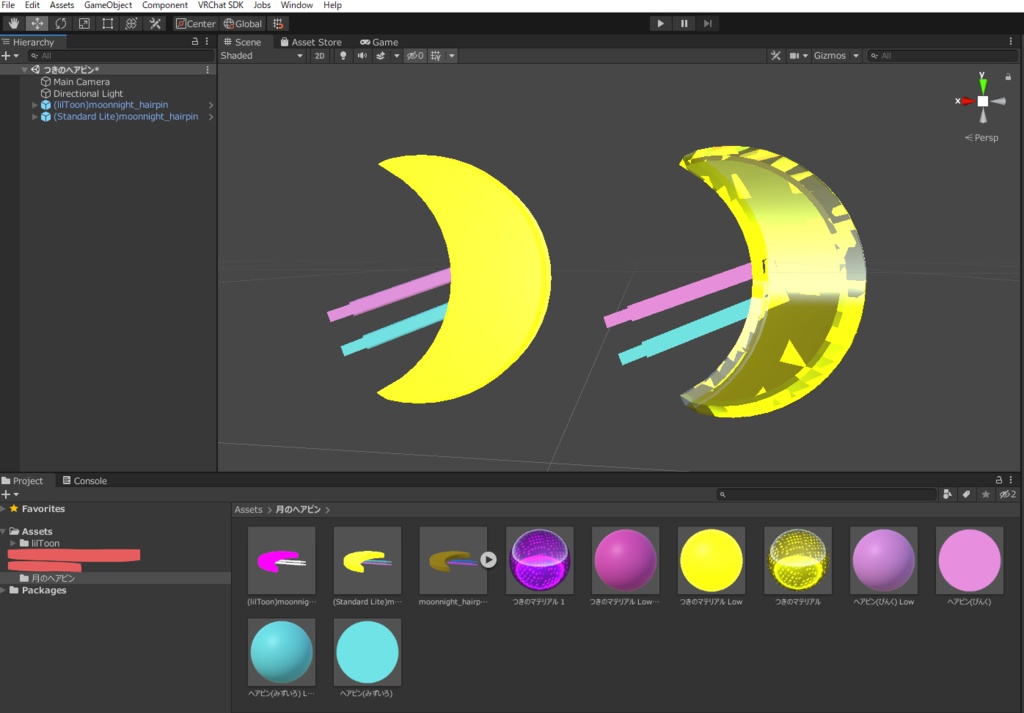Image resolution: width=1024 pixels, height=713 pixels.
Task: Start Play mode
Action: coord(660,24)
